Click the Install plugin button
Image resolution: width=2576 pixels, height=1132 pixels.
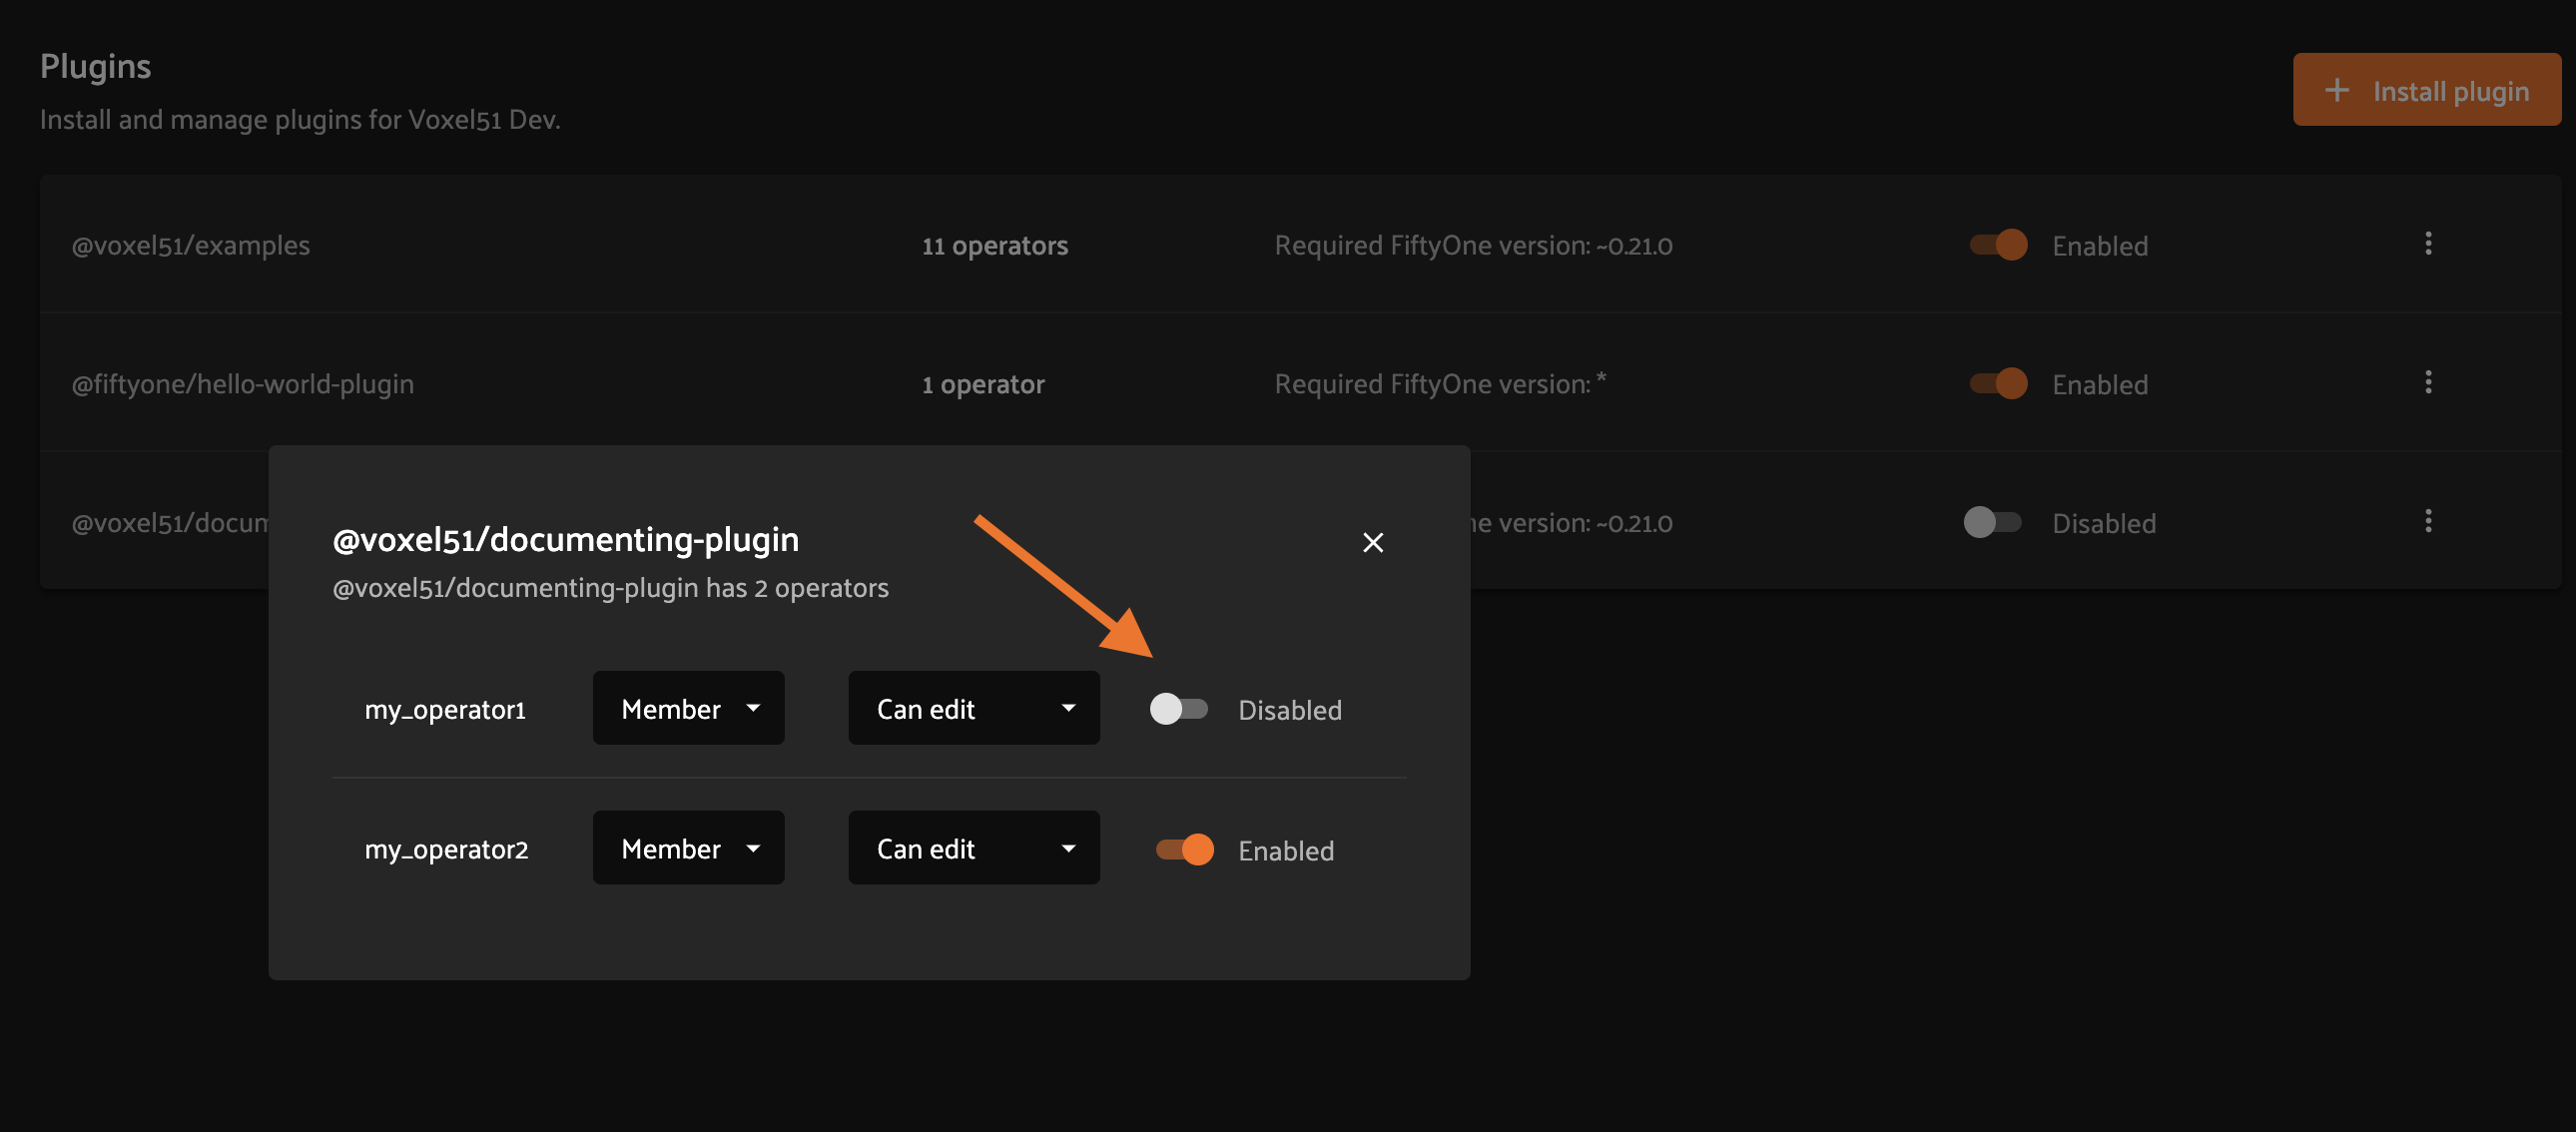point(2426,90)
